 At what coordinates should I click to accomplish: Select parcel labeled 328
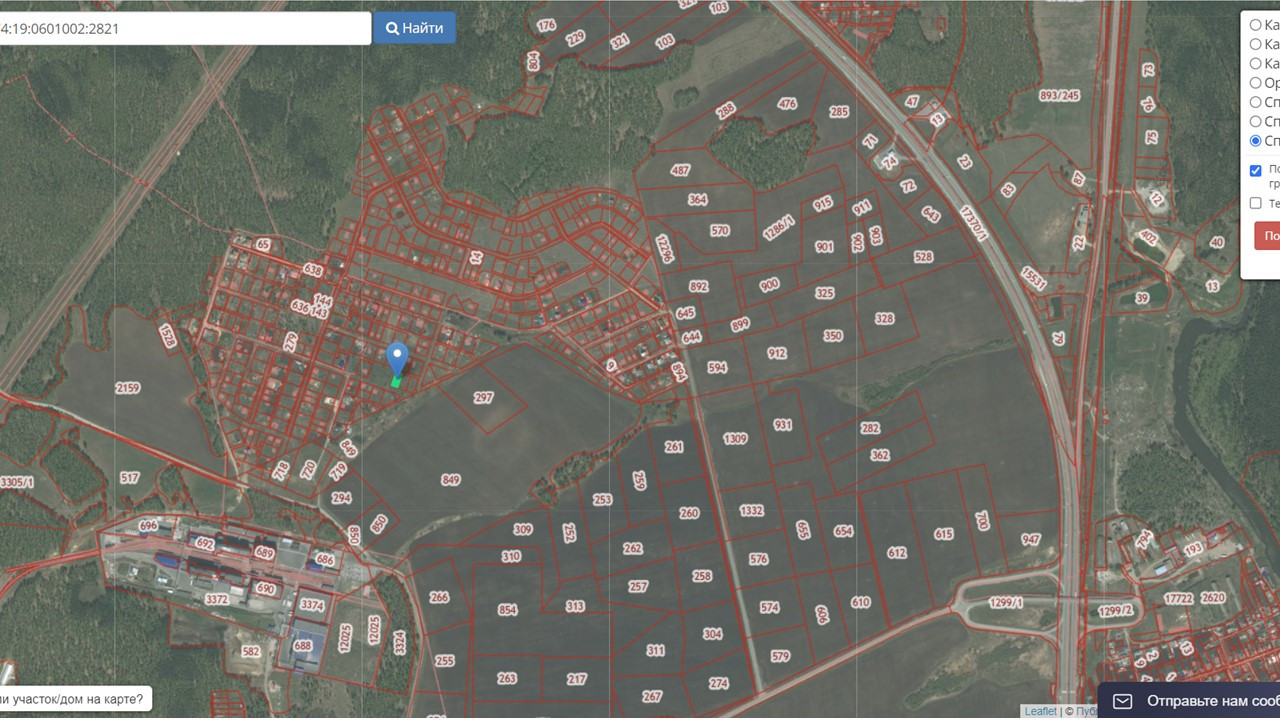(x=884, y=319)
